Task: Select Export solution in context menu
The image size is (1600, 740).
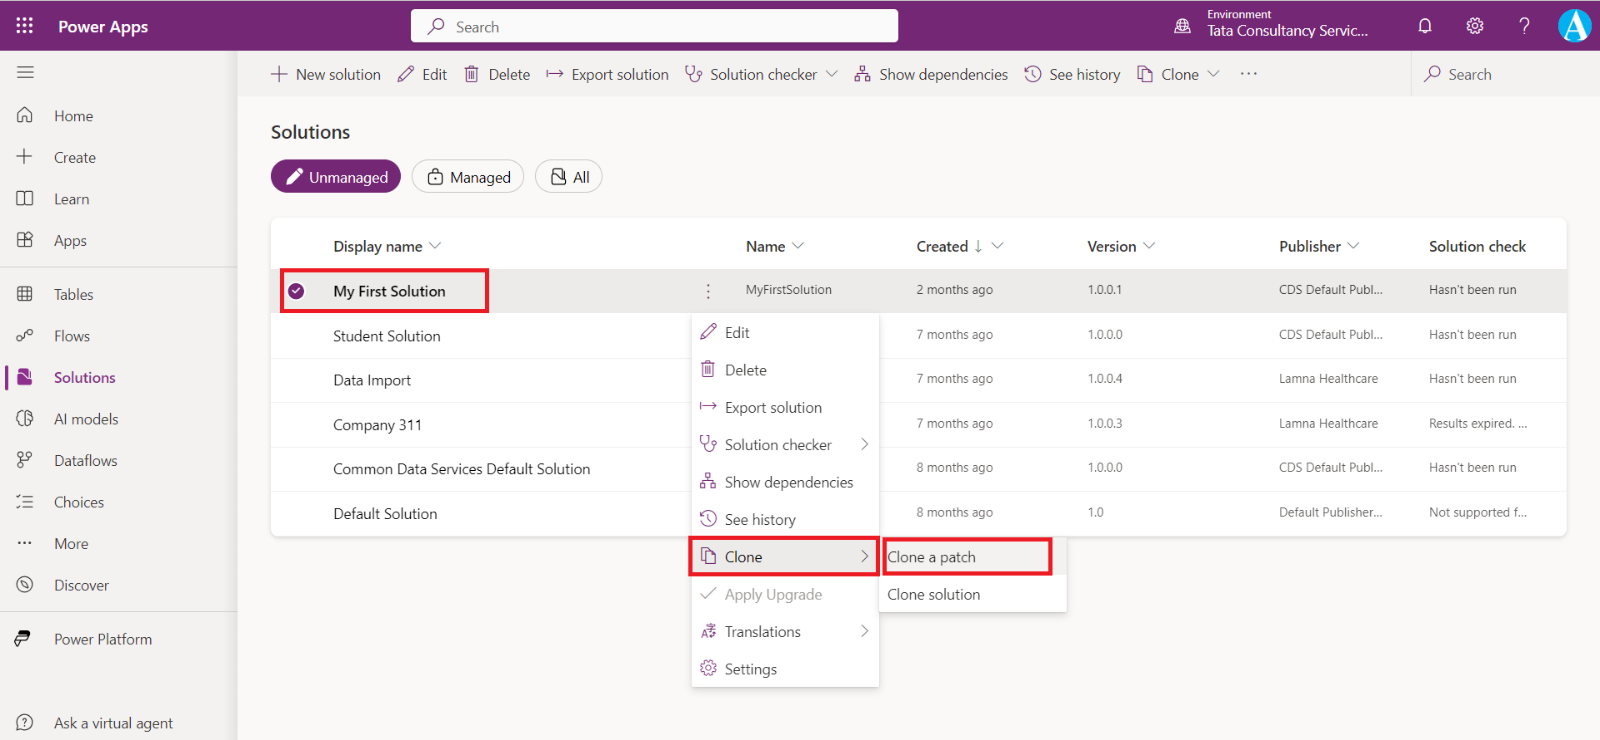Action: point(773,407)
